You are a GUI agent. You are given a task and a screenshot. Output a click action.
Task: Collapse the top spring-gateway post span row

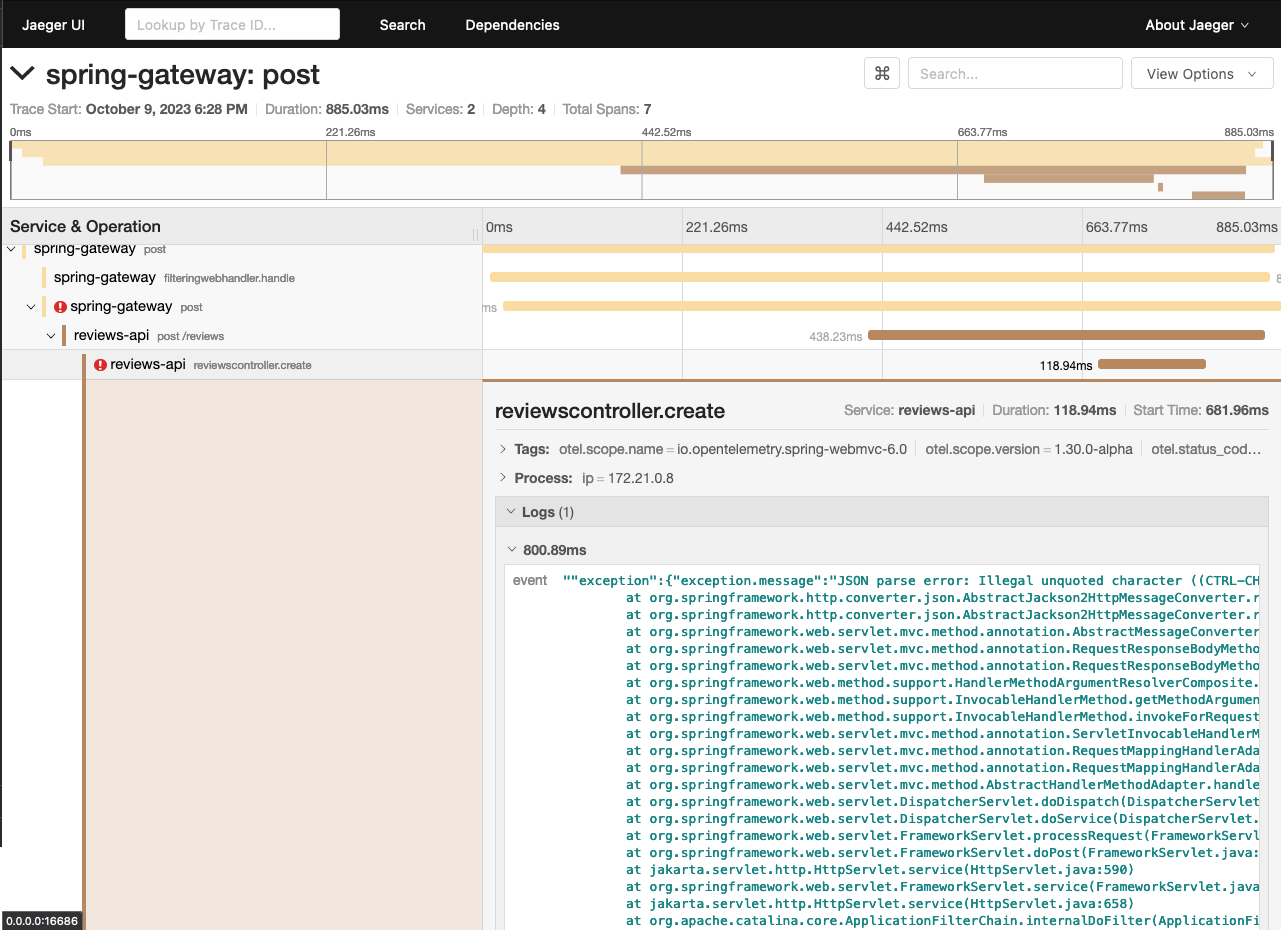11,249
